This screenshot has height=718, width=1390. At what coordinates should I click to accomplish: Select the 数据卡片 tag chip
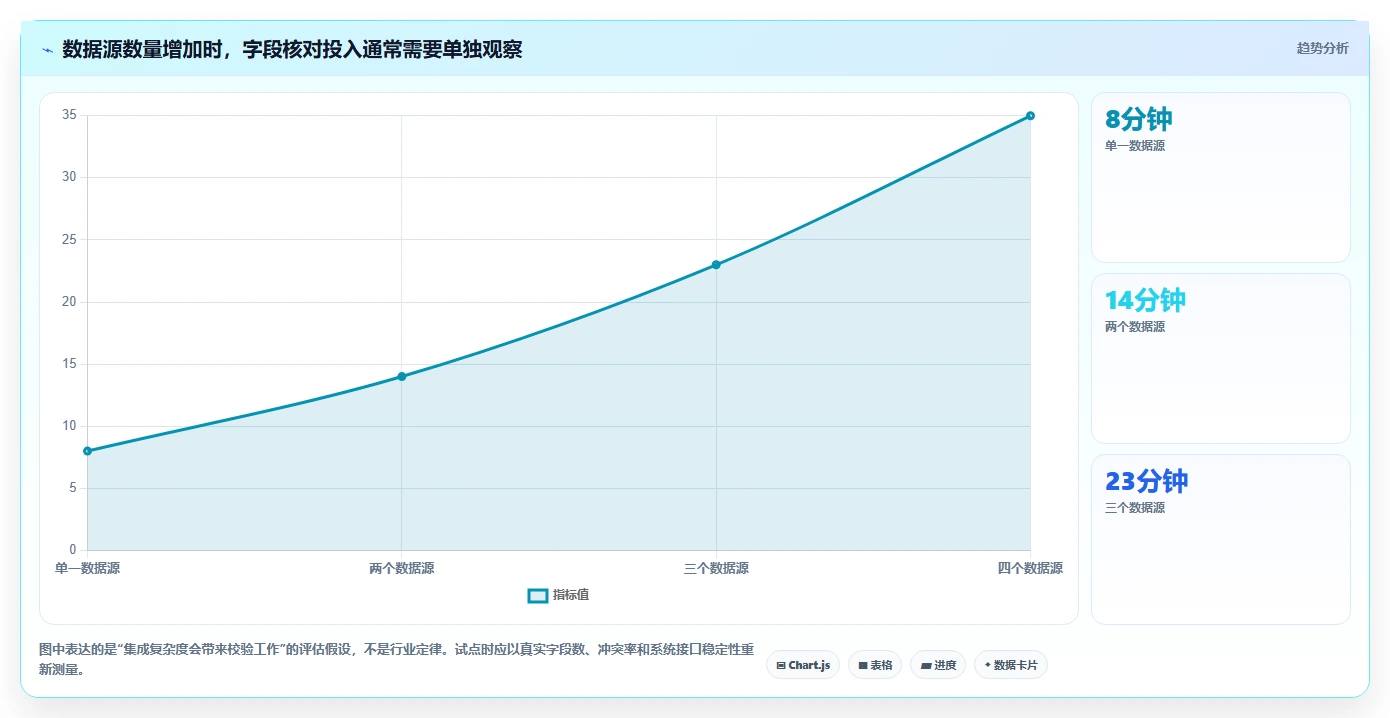(1011, 665)
